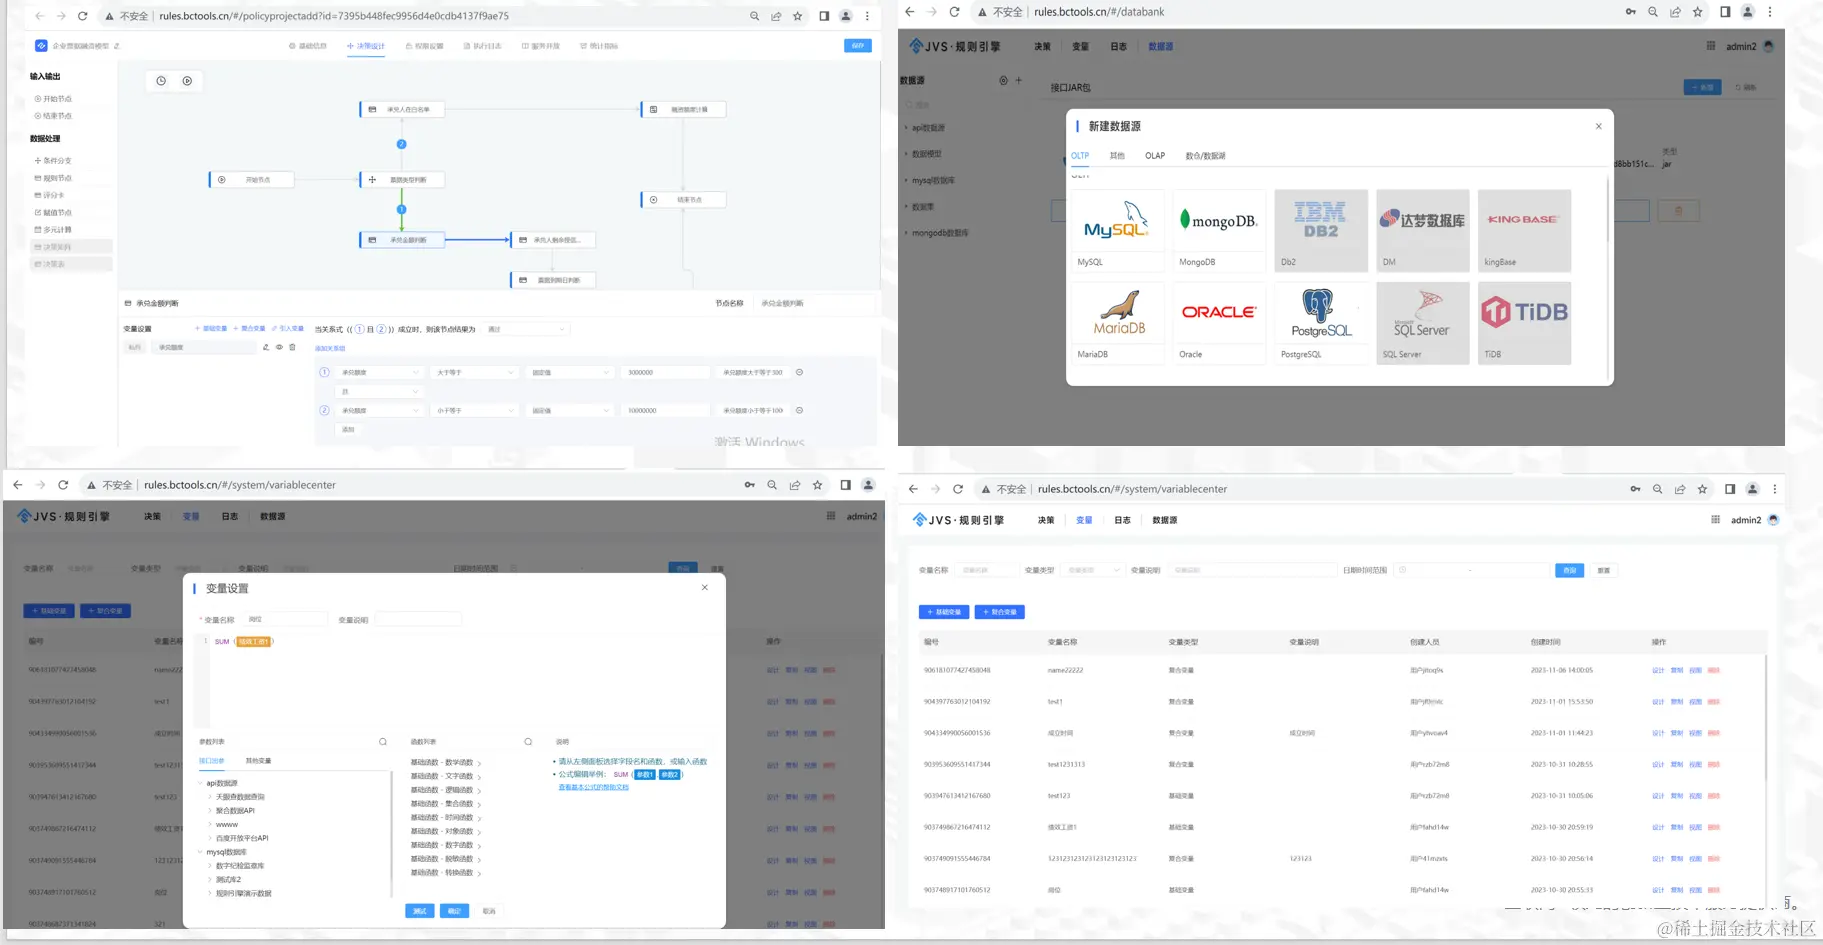Viewport: 1823px width, 945px height.
Task: Open the apps grid icon beside admin2 in the variable list window
Action: click(1715, 520)
